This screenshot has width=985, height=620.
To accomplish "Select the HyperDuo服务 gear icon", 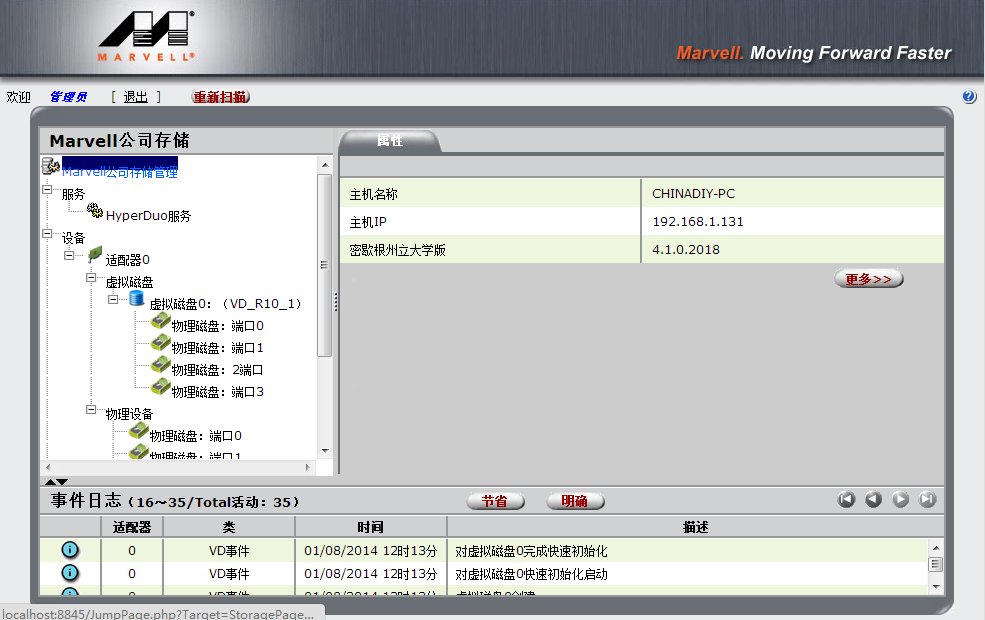I will click(x=95, y=210).
